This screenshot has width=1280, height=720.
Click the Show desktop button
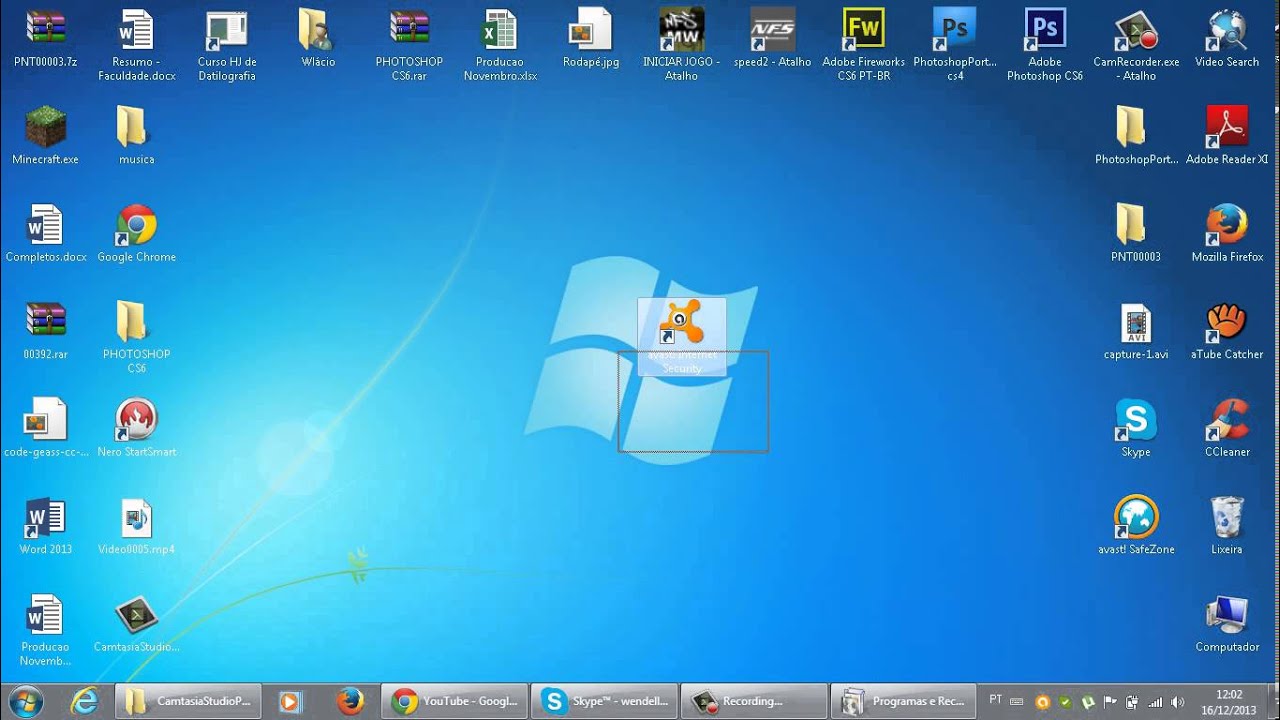click(1272, 702)
